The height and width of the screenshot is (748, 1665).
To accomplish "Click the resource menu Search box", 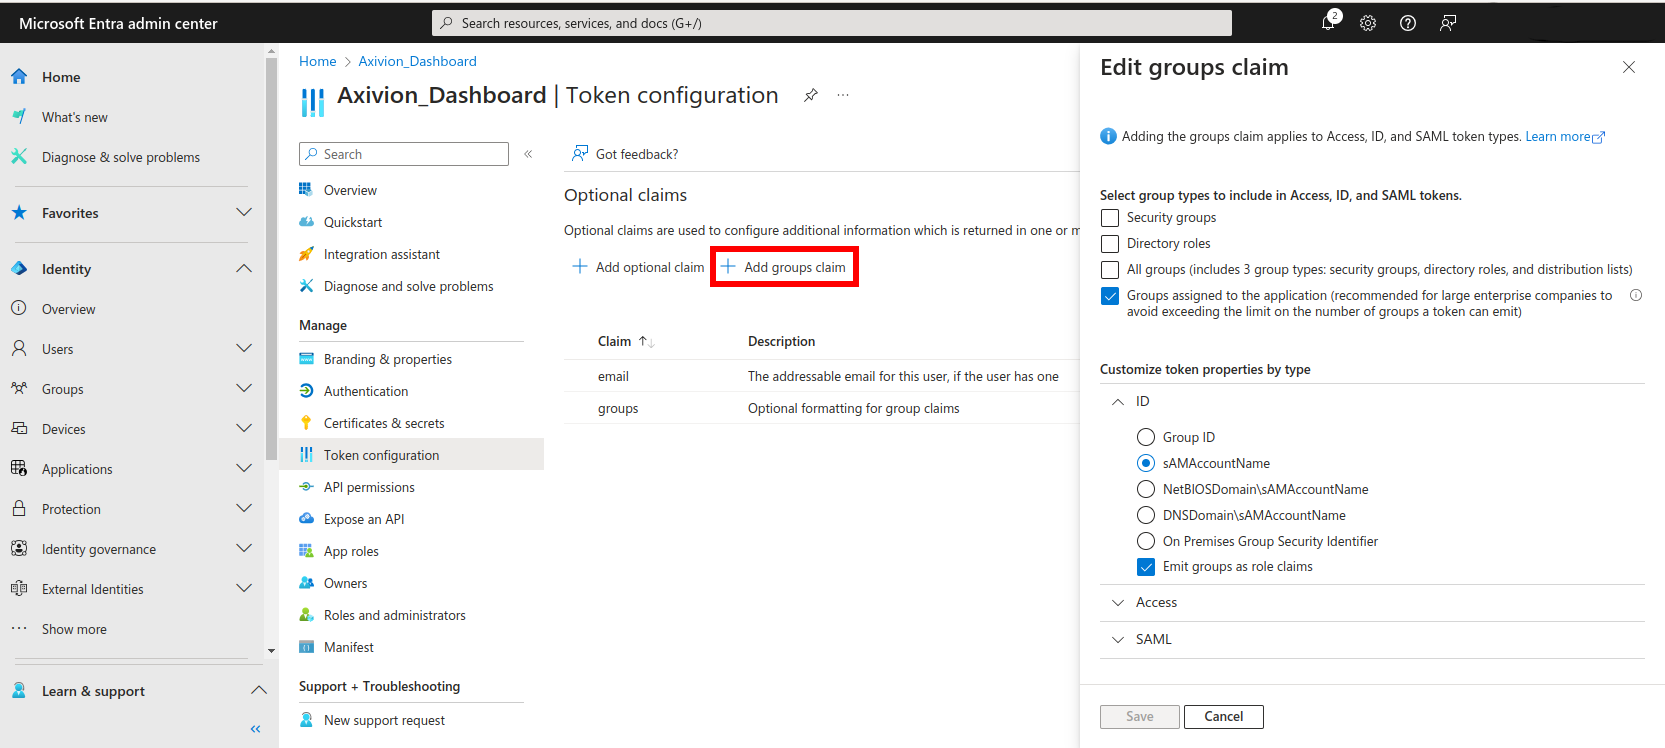I will pyautogui.click(x=404, y=154).
